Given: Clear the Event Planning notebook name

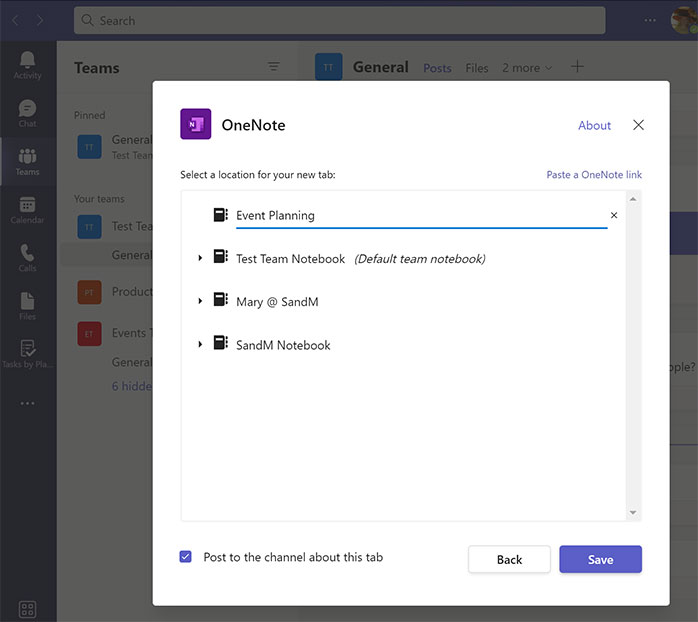Looking at the screenshot, I should click(614, 215).
